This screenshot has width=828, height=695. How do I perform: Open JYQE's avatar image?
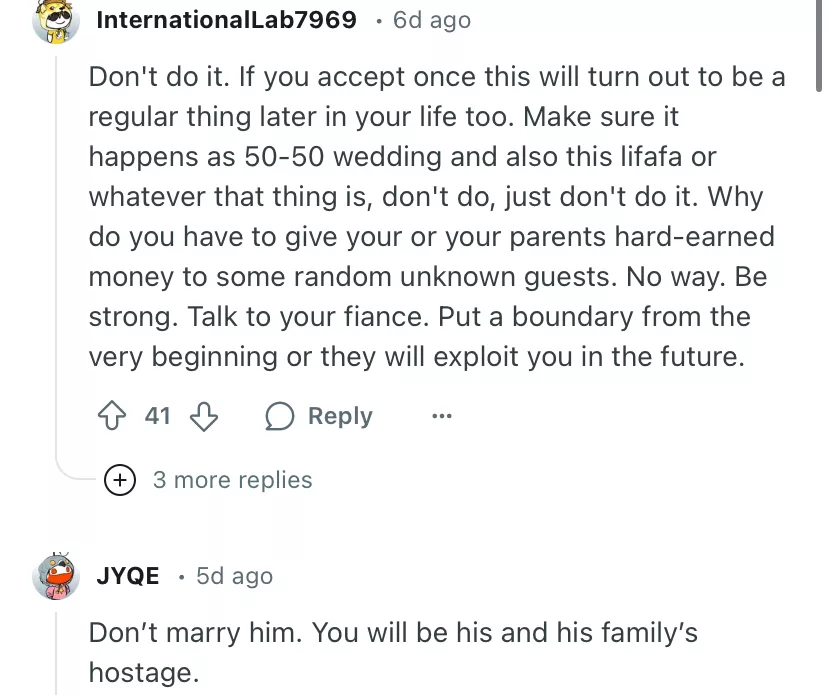56,576
